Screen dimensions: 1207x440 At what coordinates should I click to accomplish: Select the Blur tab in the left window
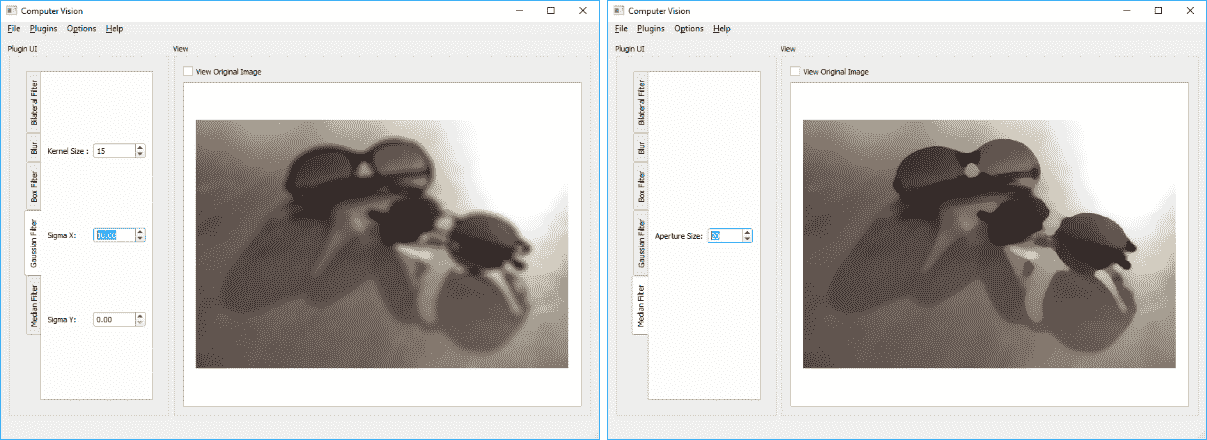(34, 149)
